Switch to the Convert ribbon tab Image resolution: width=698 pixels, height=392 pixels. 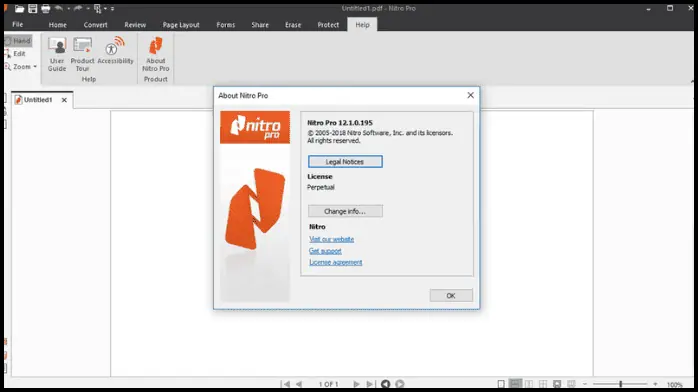95,25
